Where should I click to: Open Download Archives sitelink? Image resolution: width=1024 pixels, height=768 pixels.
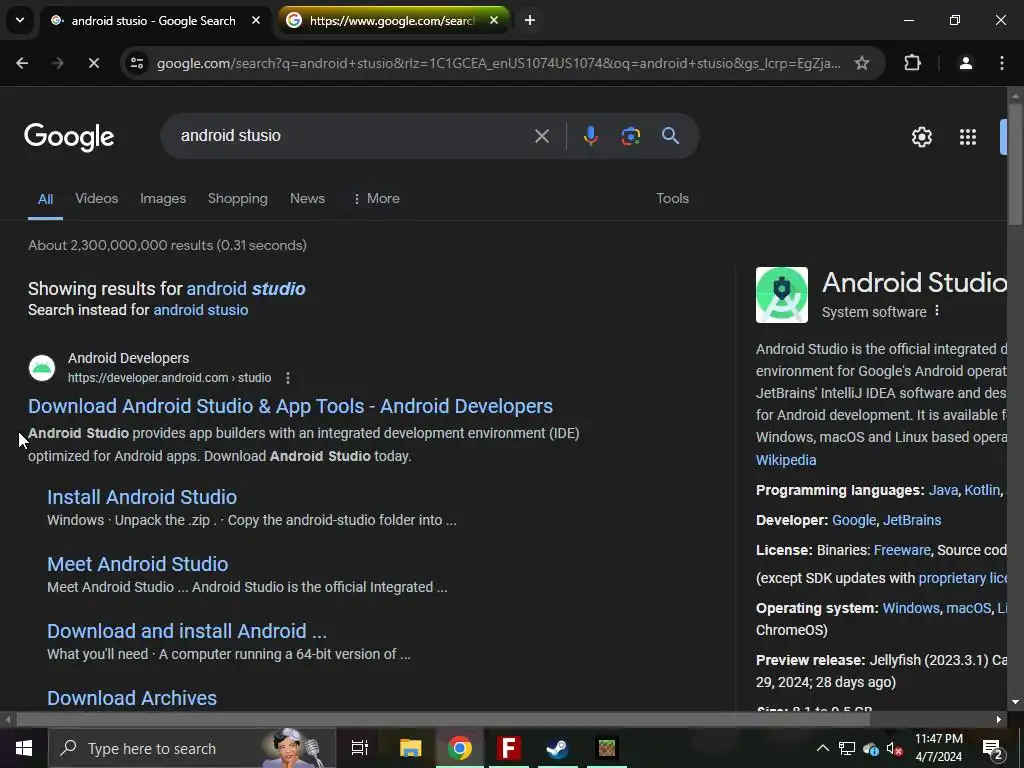(132, 698)
